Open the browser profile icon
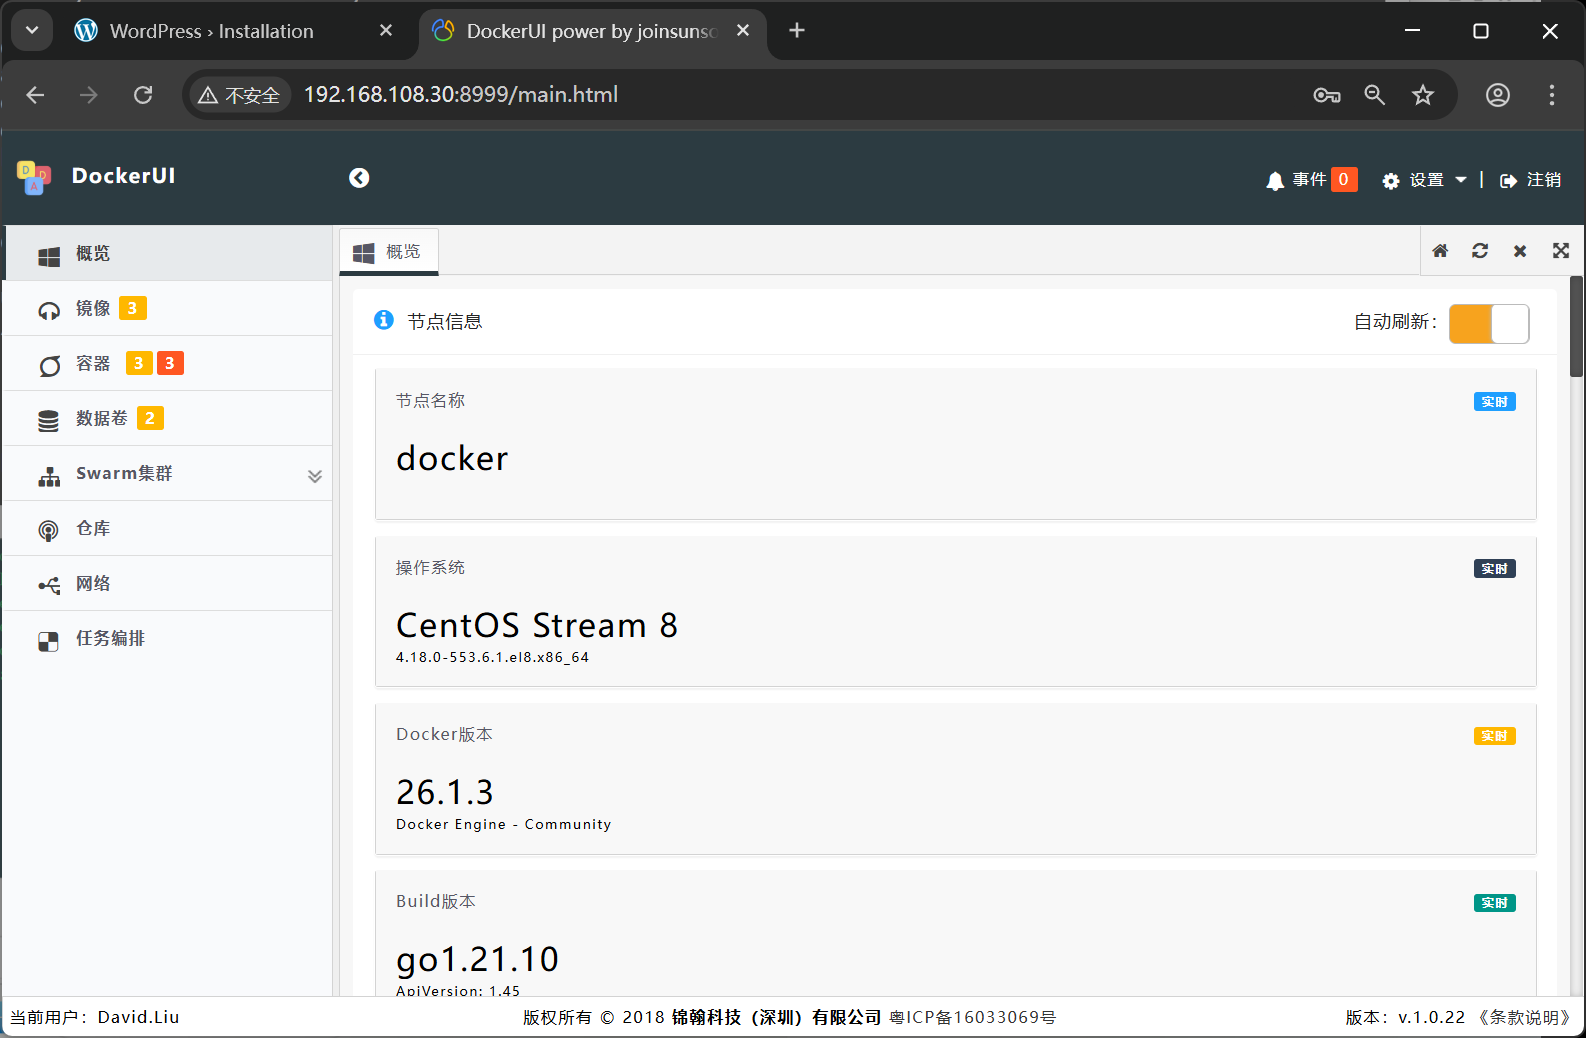 [x=1498, y=95]
